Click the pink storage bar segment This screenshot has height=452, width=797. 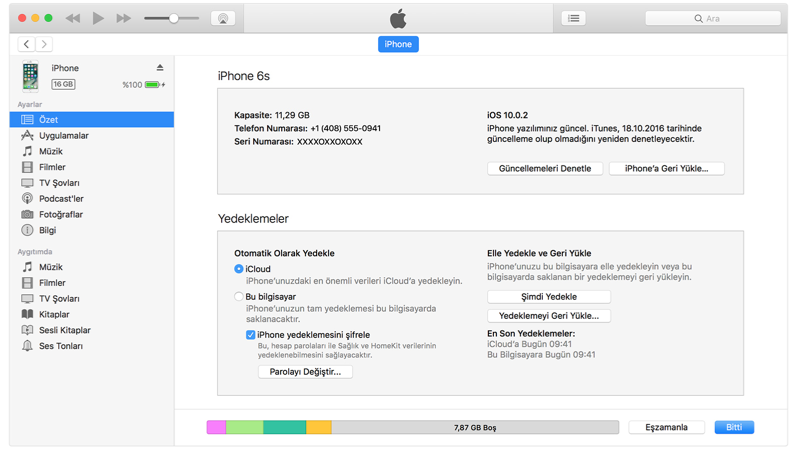click(216, 427)
